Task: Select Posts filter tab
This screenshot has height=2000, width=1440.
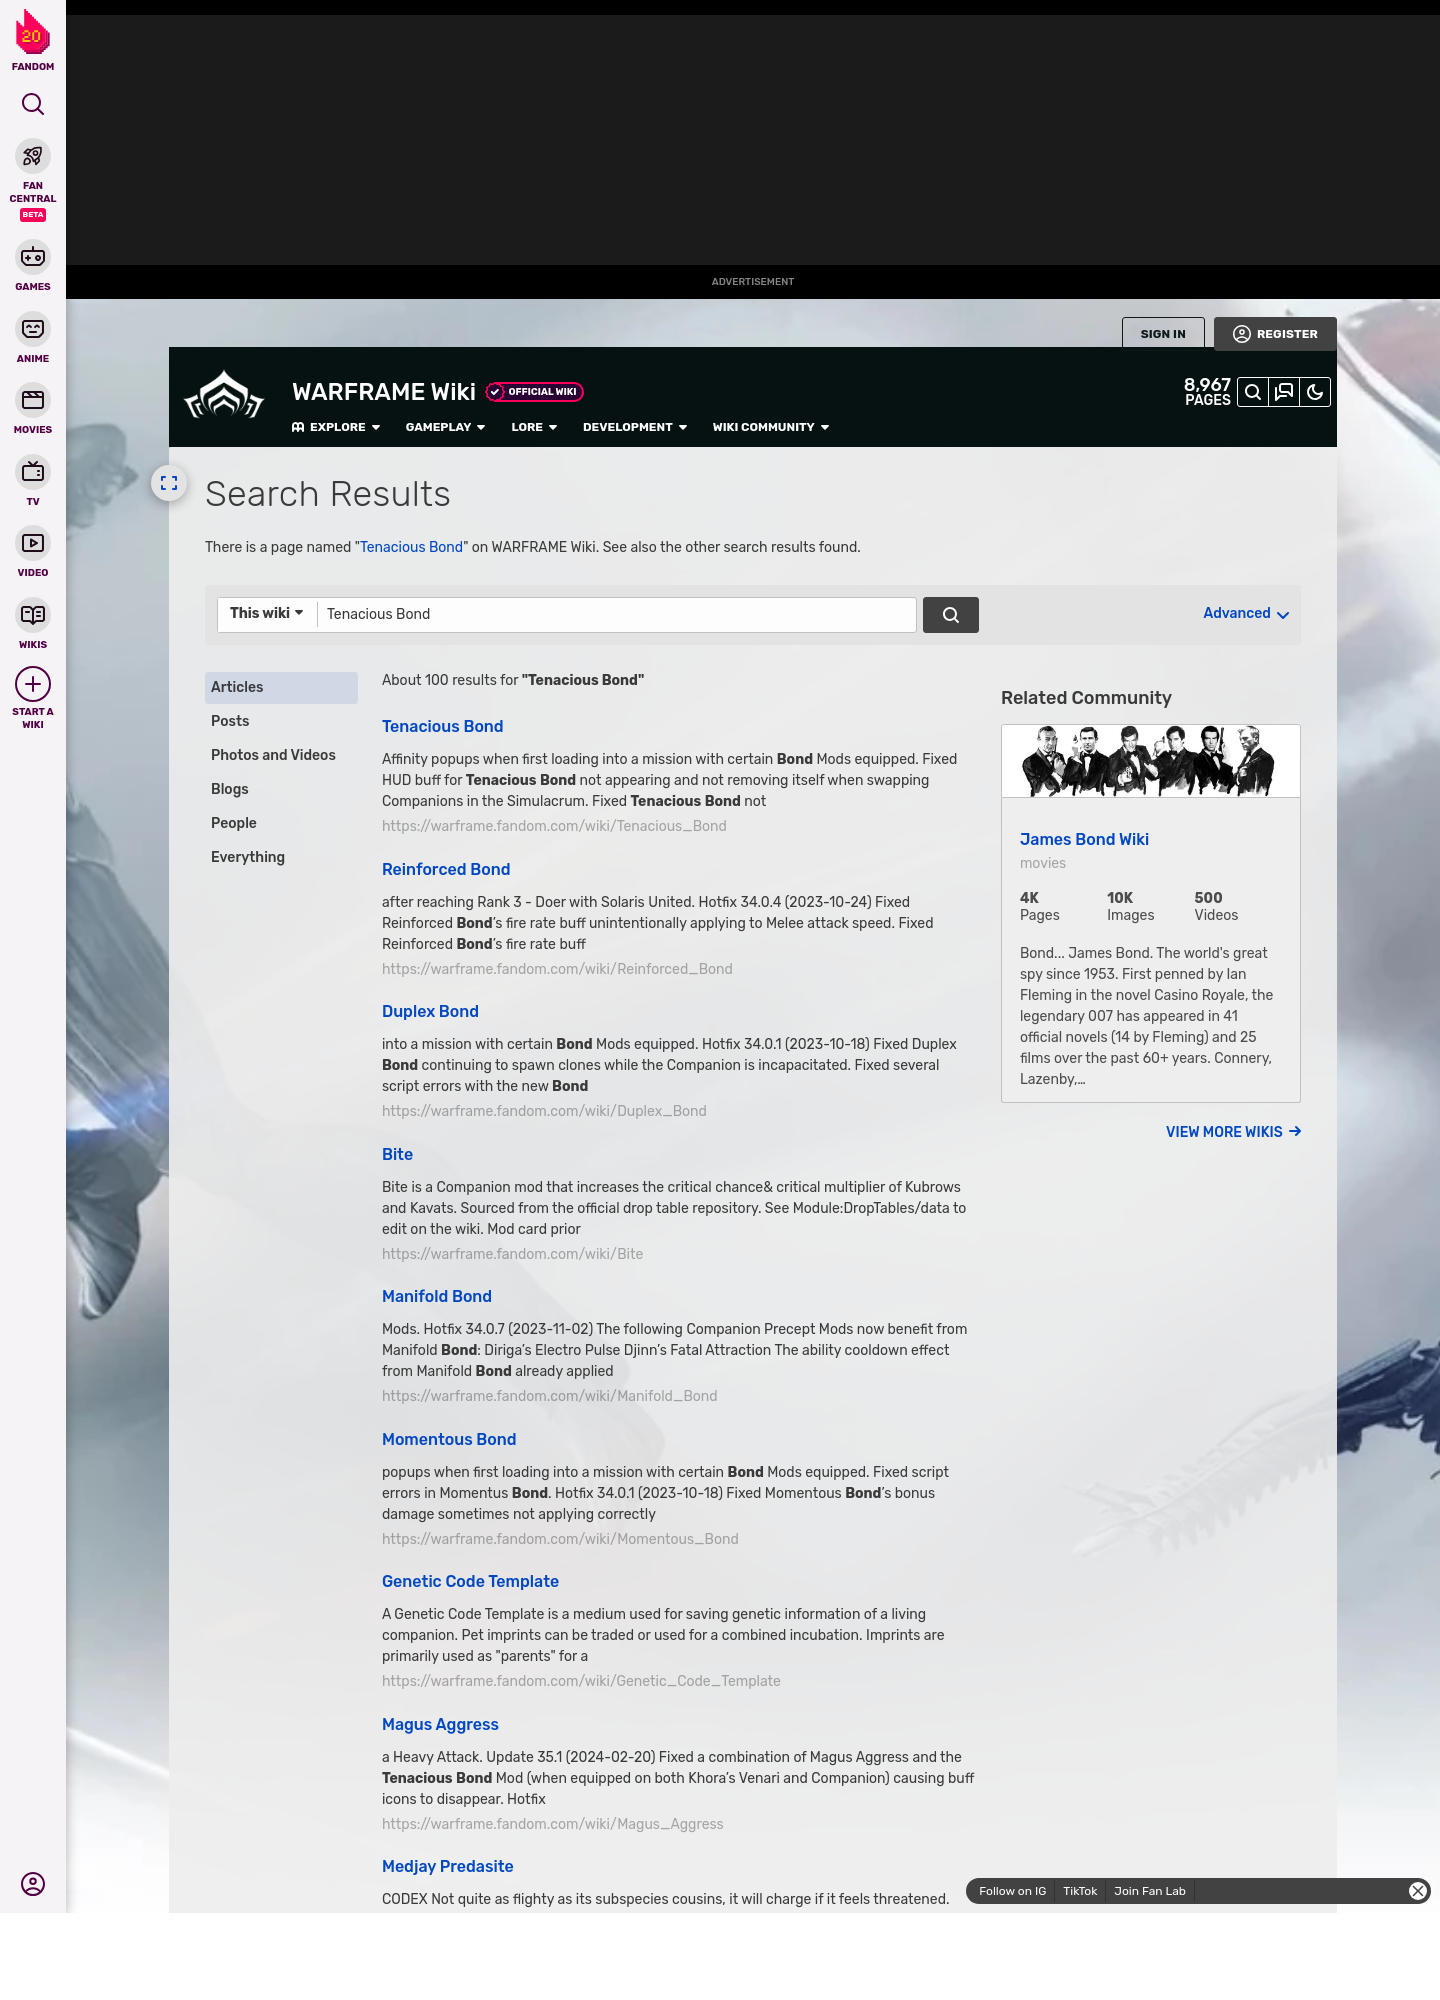Action: [281, 721]
